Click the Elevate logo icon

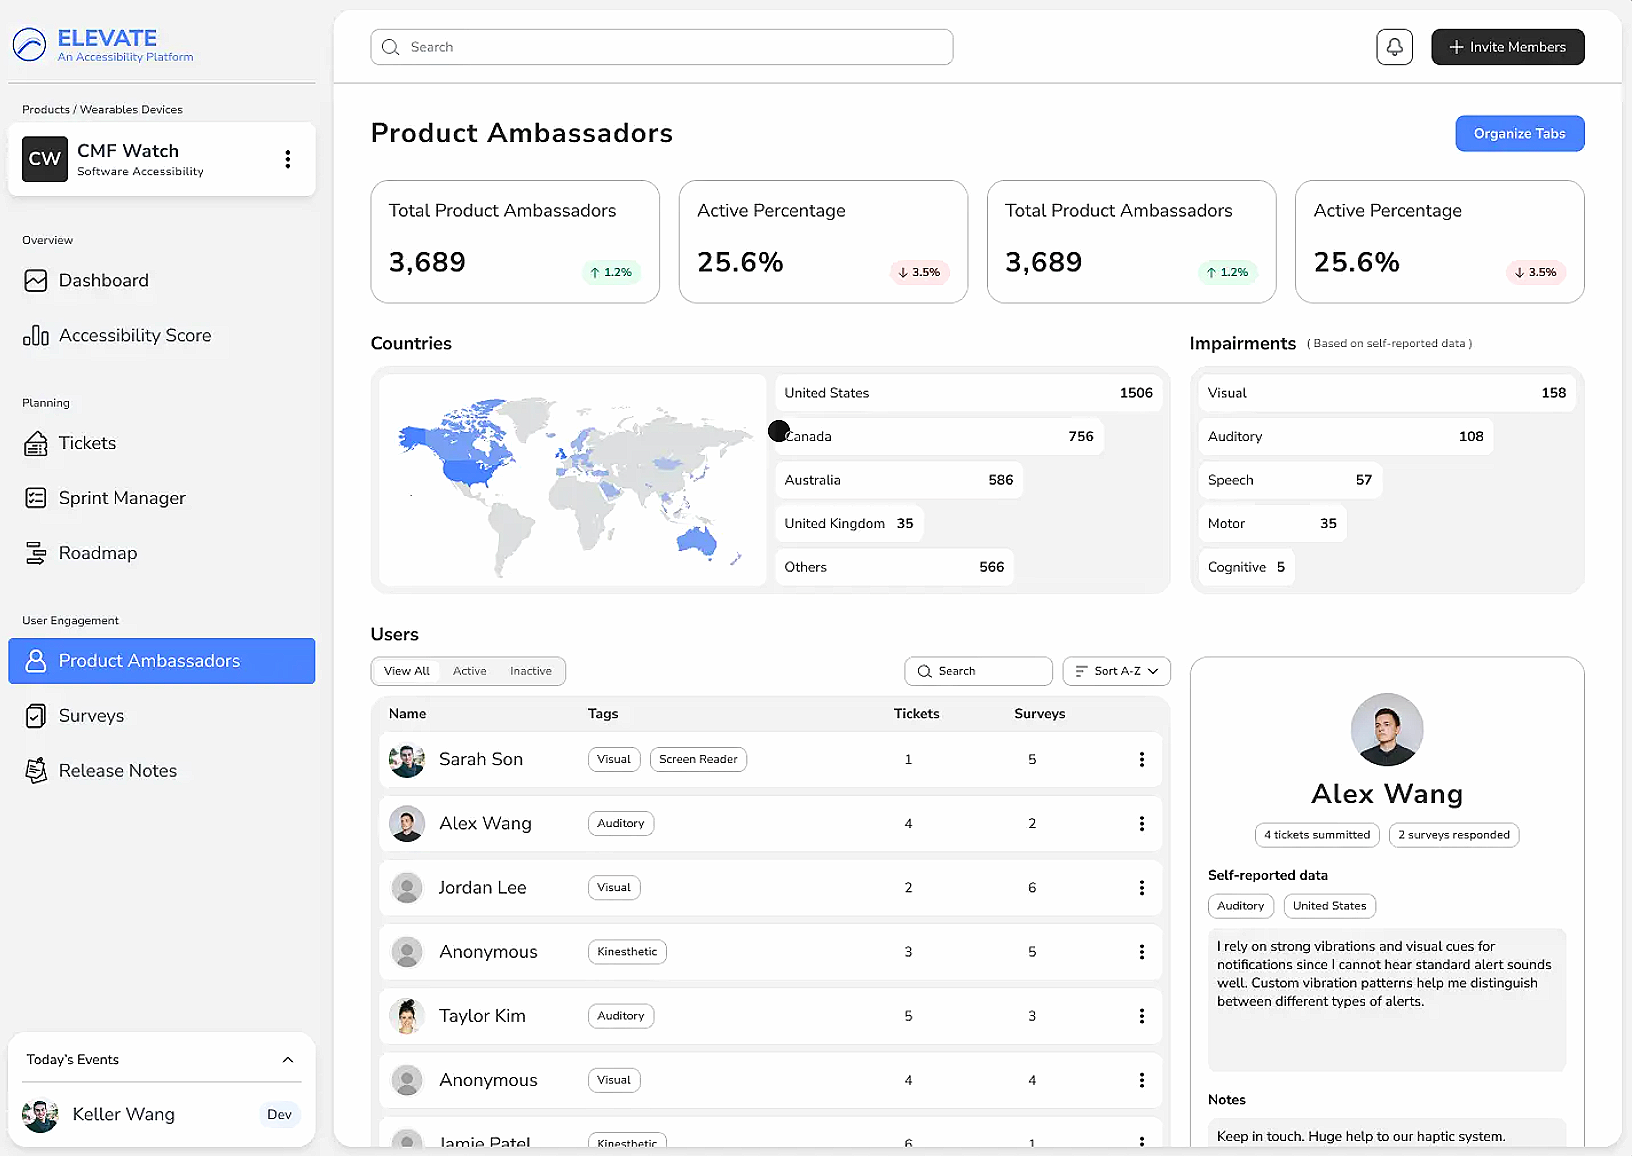tap(29, 45)
